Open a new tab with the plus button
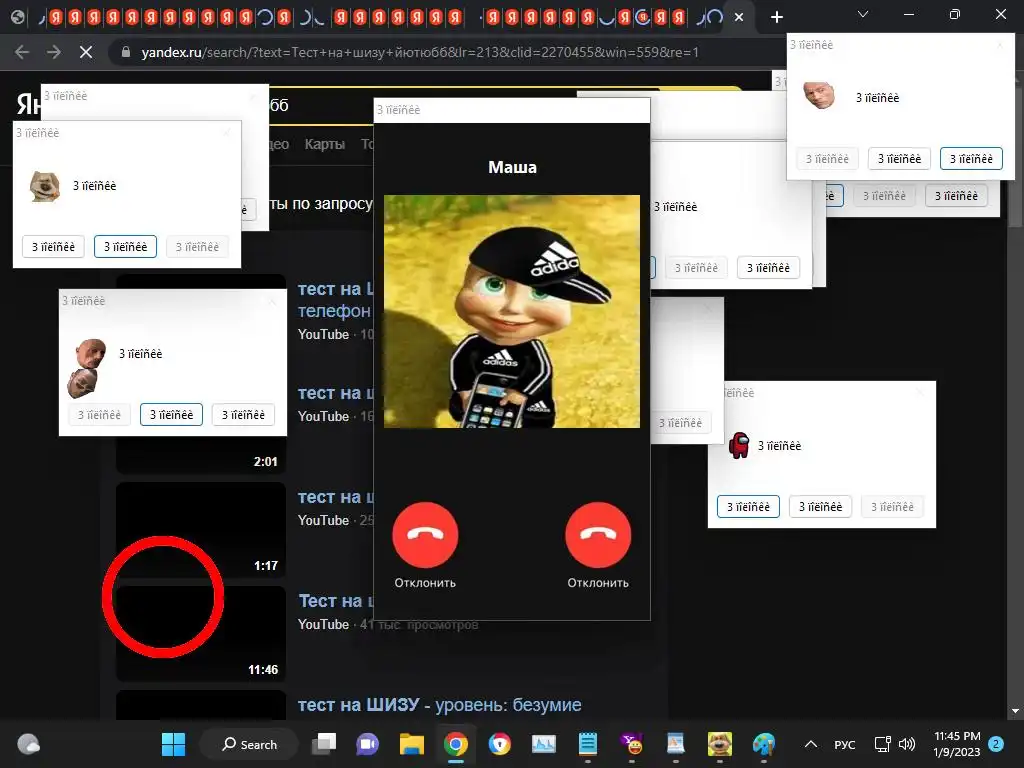The width and height of the screenshot is (1024, 768). pyautogui.click(x=776, y=17)
